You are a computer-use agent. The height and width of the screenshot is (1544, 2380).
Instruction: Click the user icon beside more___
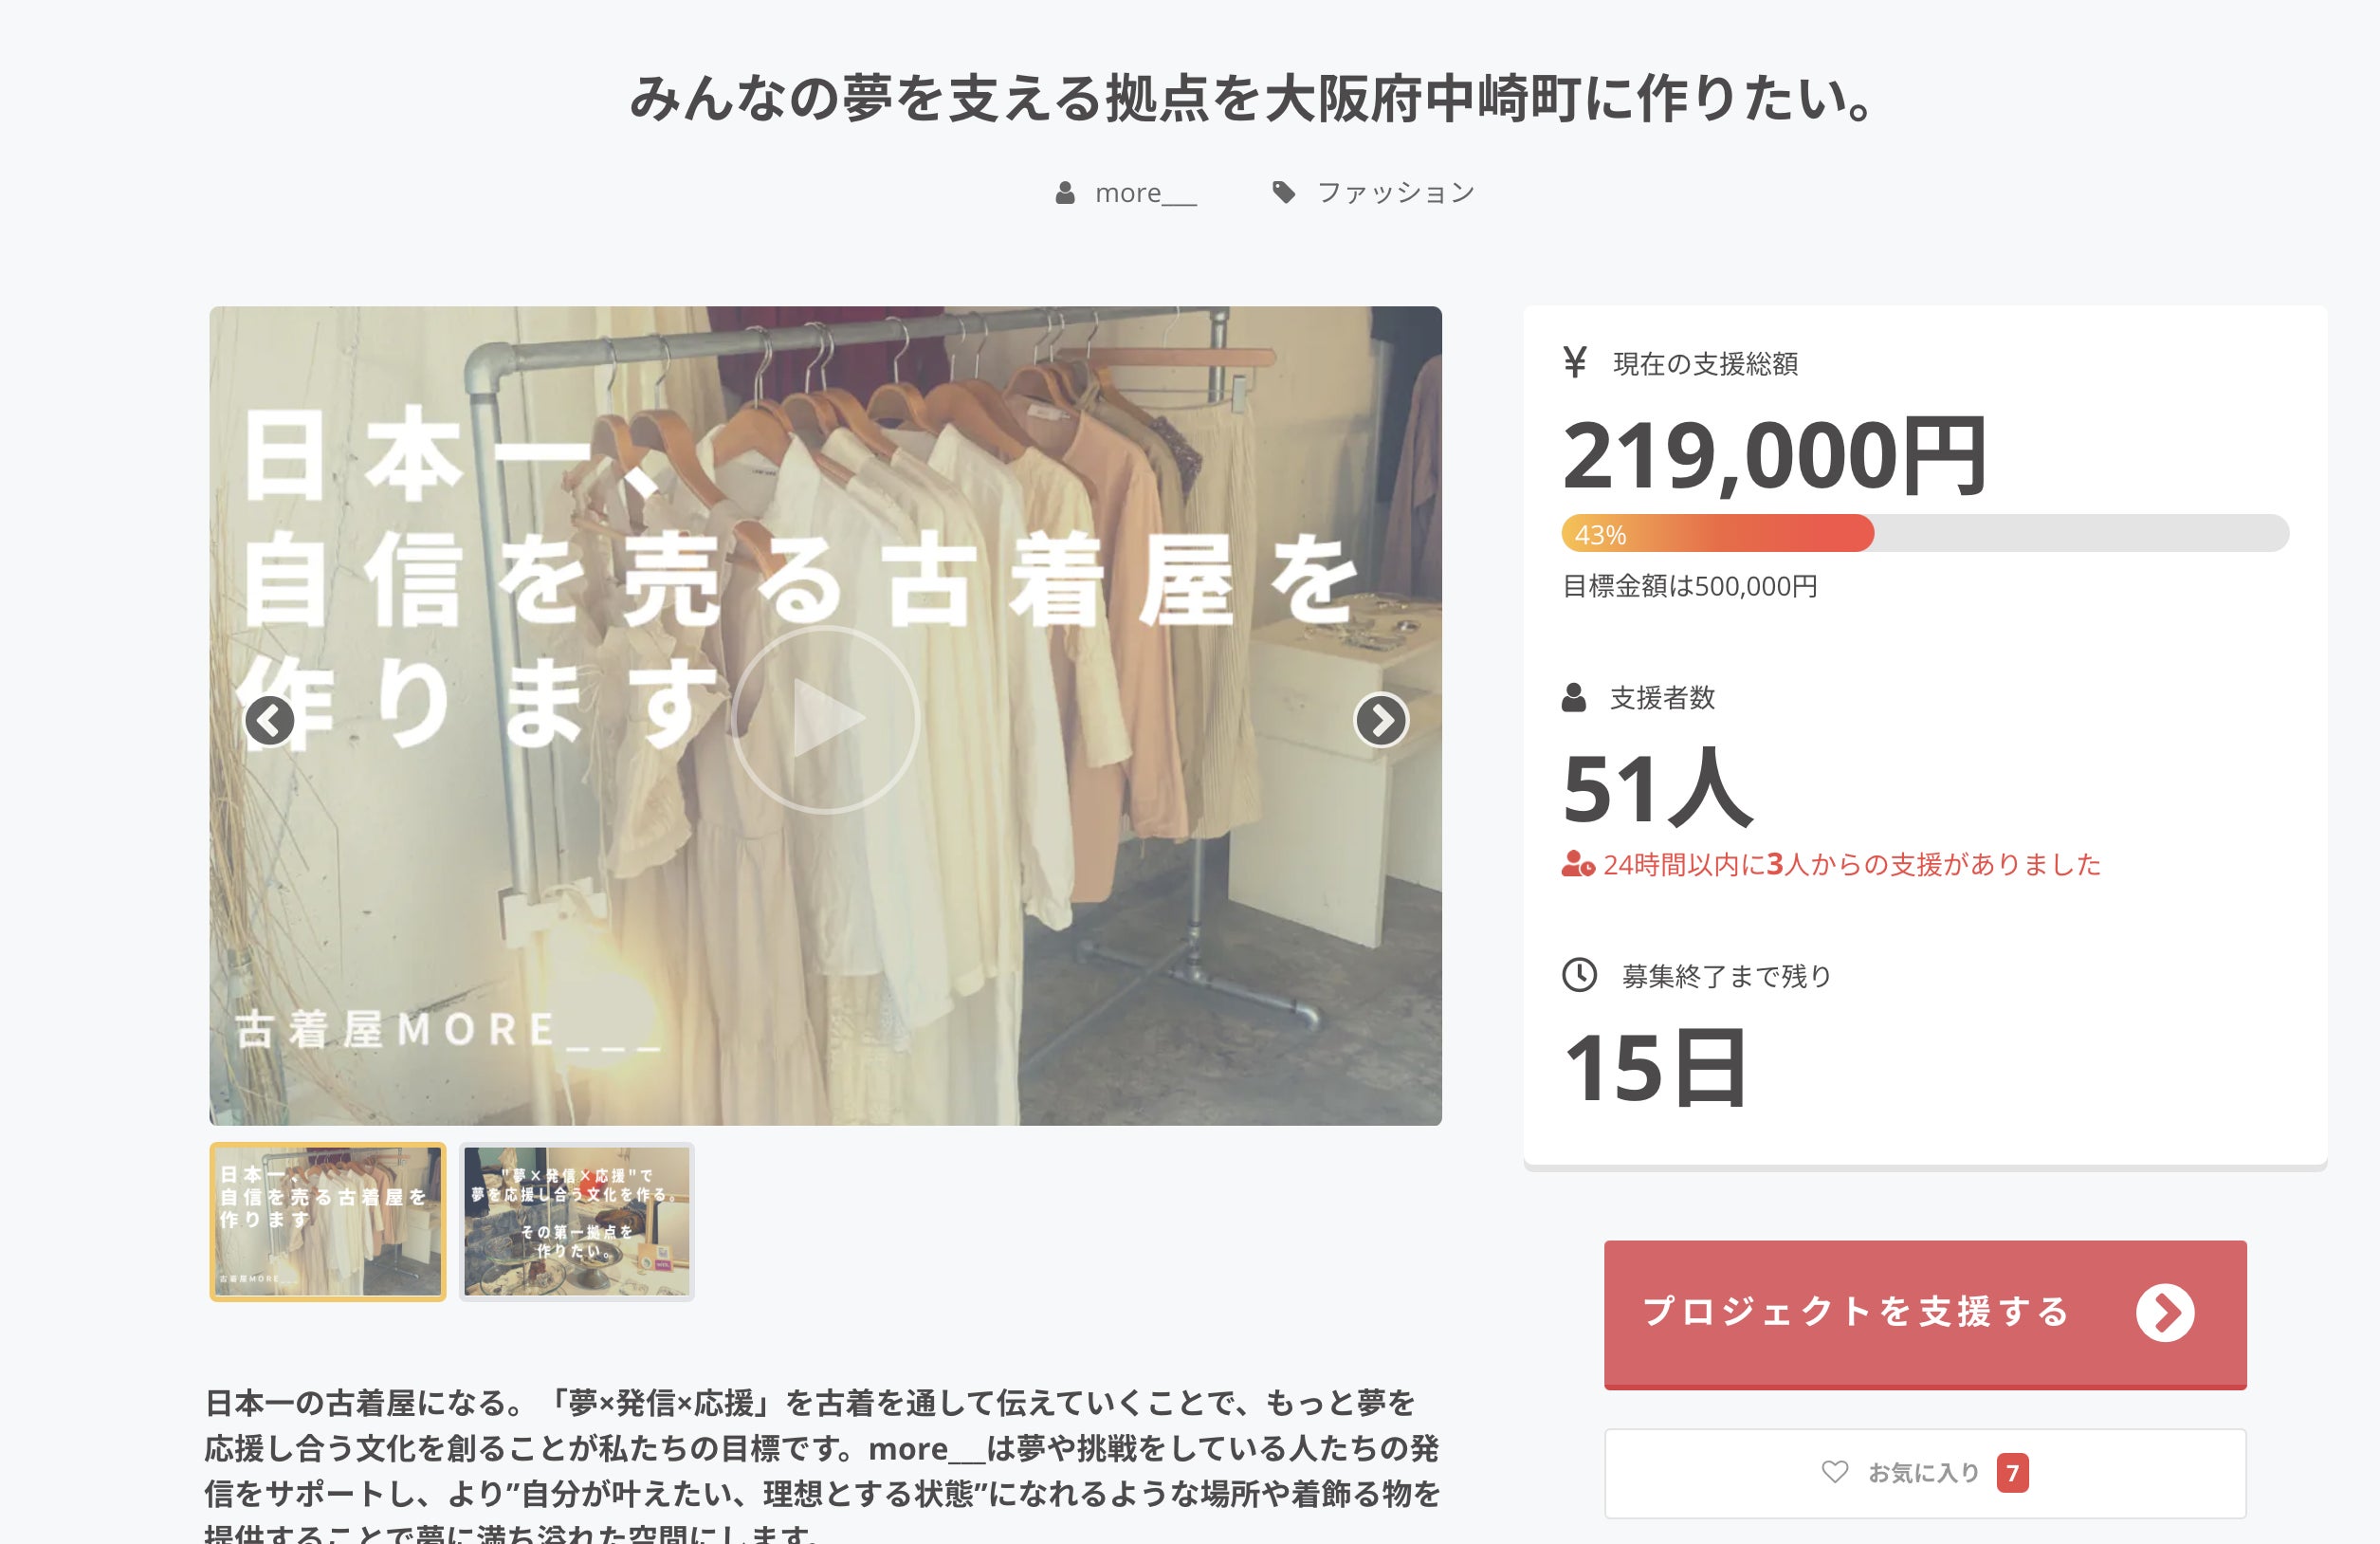[x=1065, y=192]
